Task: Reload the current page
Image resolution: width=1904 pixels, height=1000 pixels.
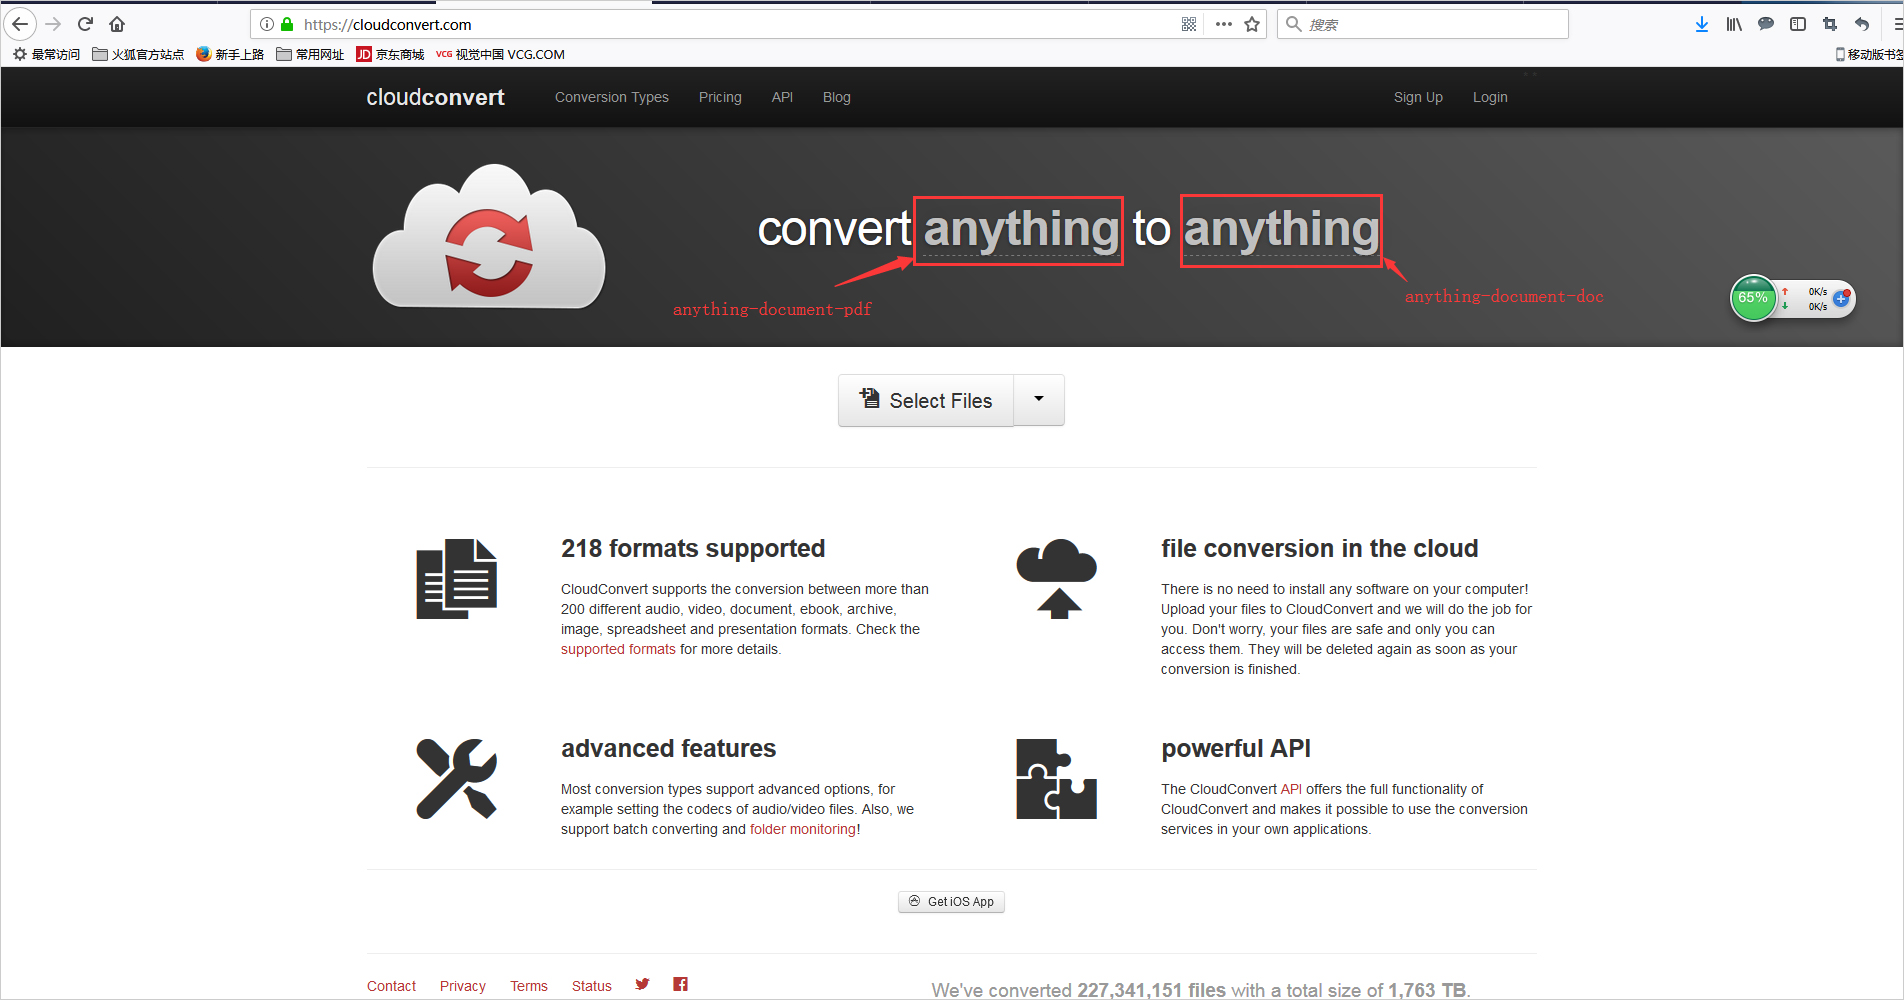Action: [86, 24]
